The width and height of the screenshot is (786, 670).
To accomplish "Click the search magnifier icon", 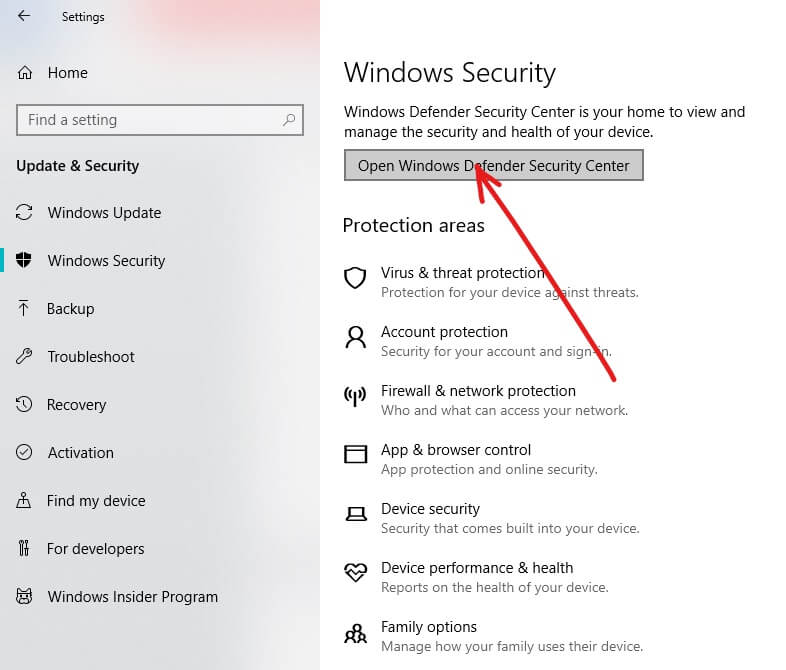I will (289, 120).
